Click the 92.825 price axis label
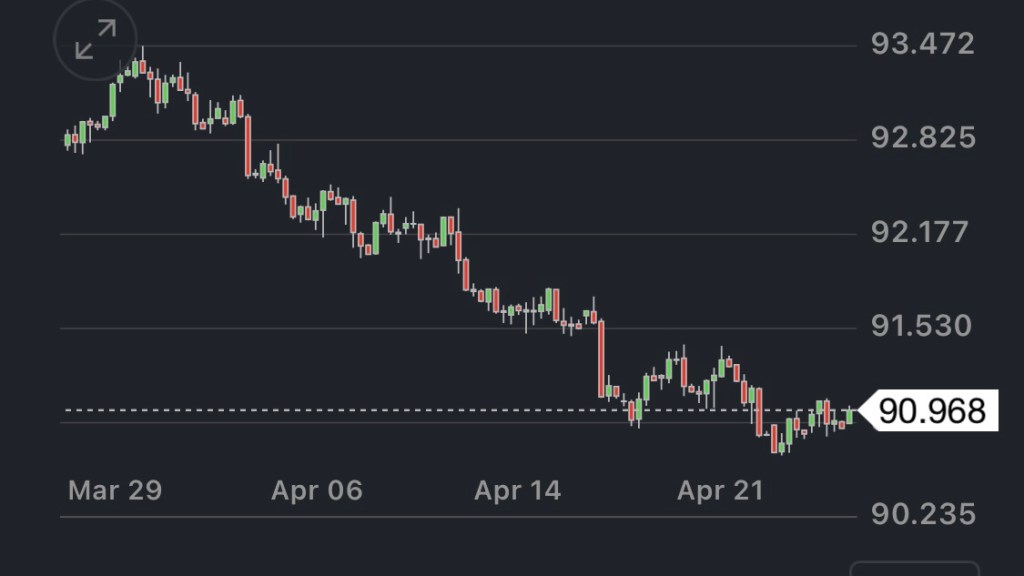This screenshot has width=1024, height=576. [x=922, y=138]
